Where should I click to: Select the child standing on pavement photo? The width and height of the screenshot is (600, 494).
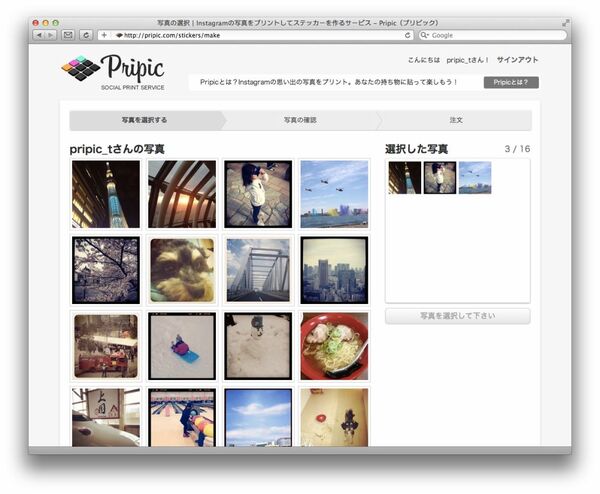pyautogui.click(x=258, y=194)
